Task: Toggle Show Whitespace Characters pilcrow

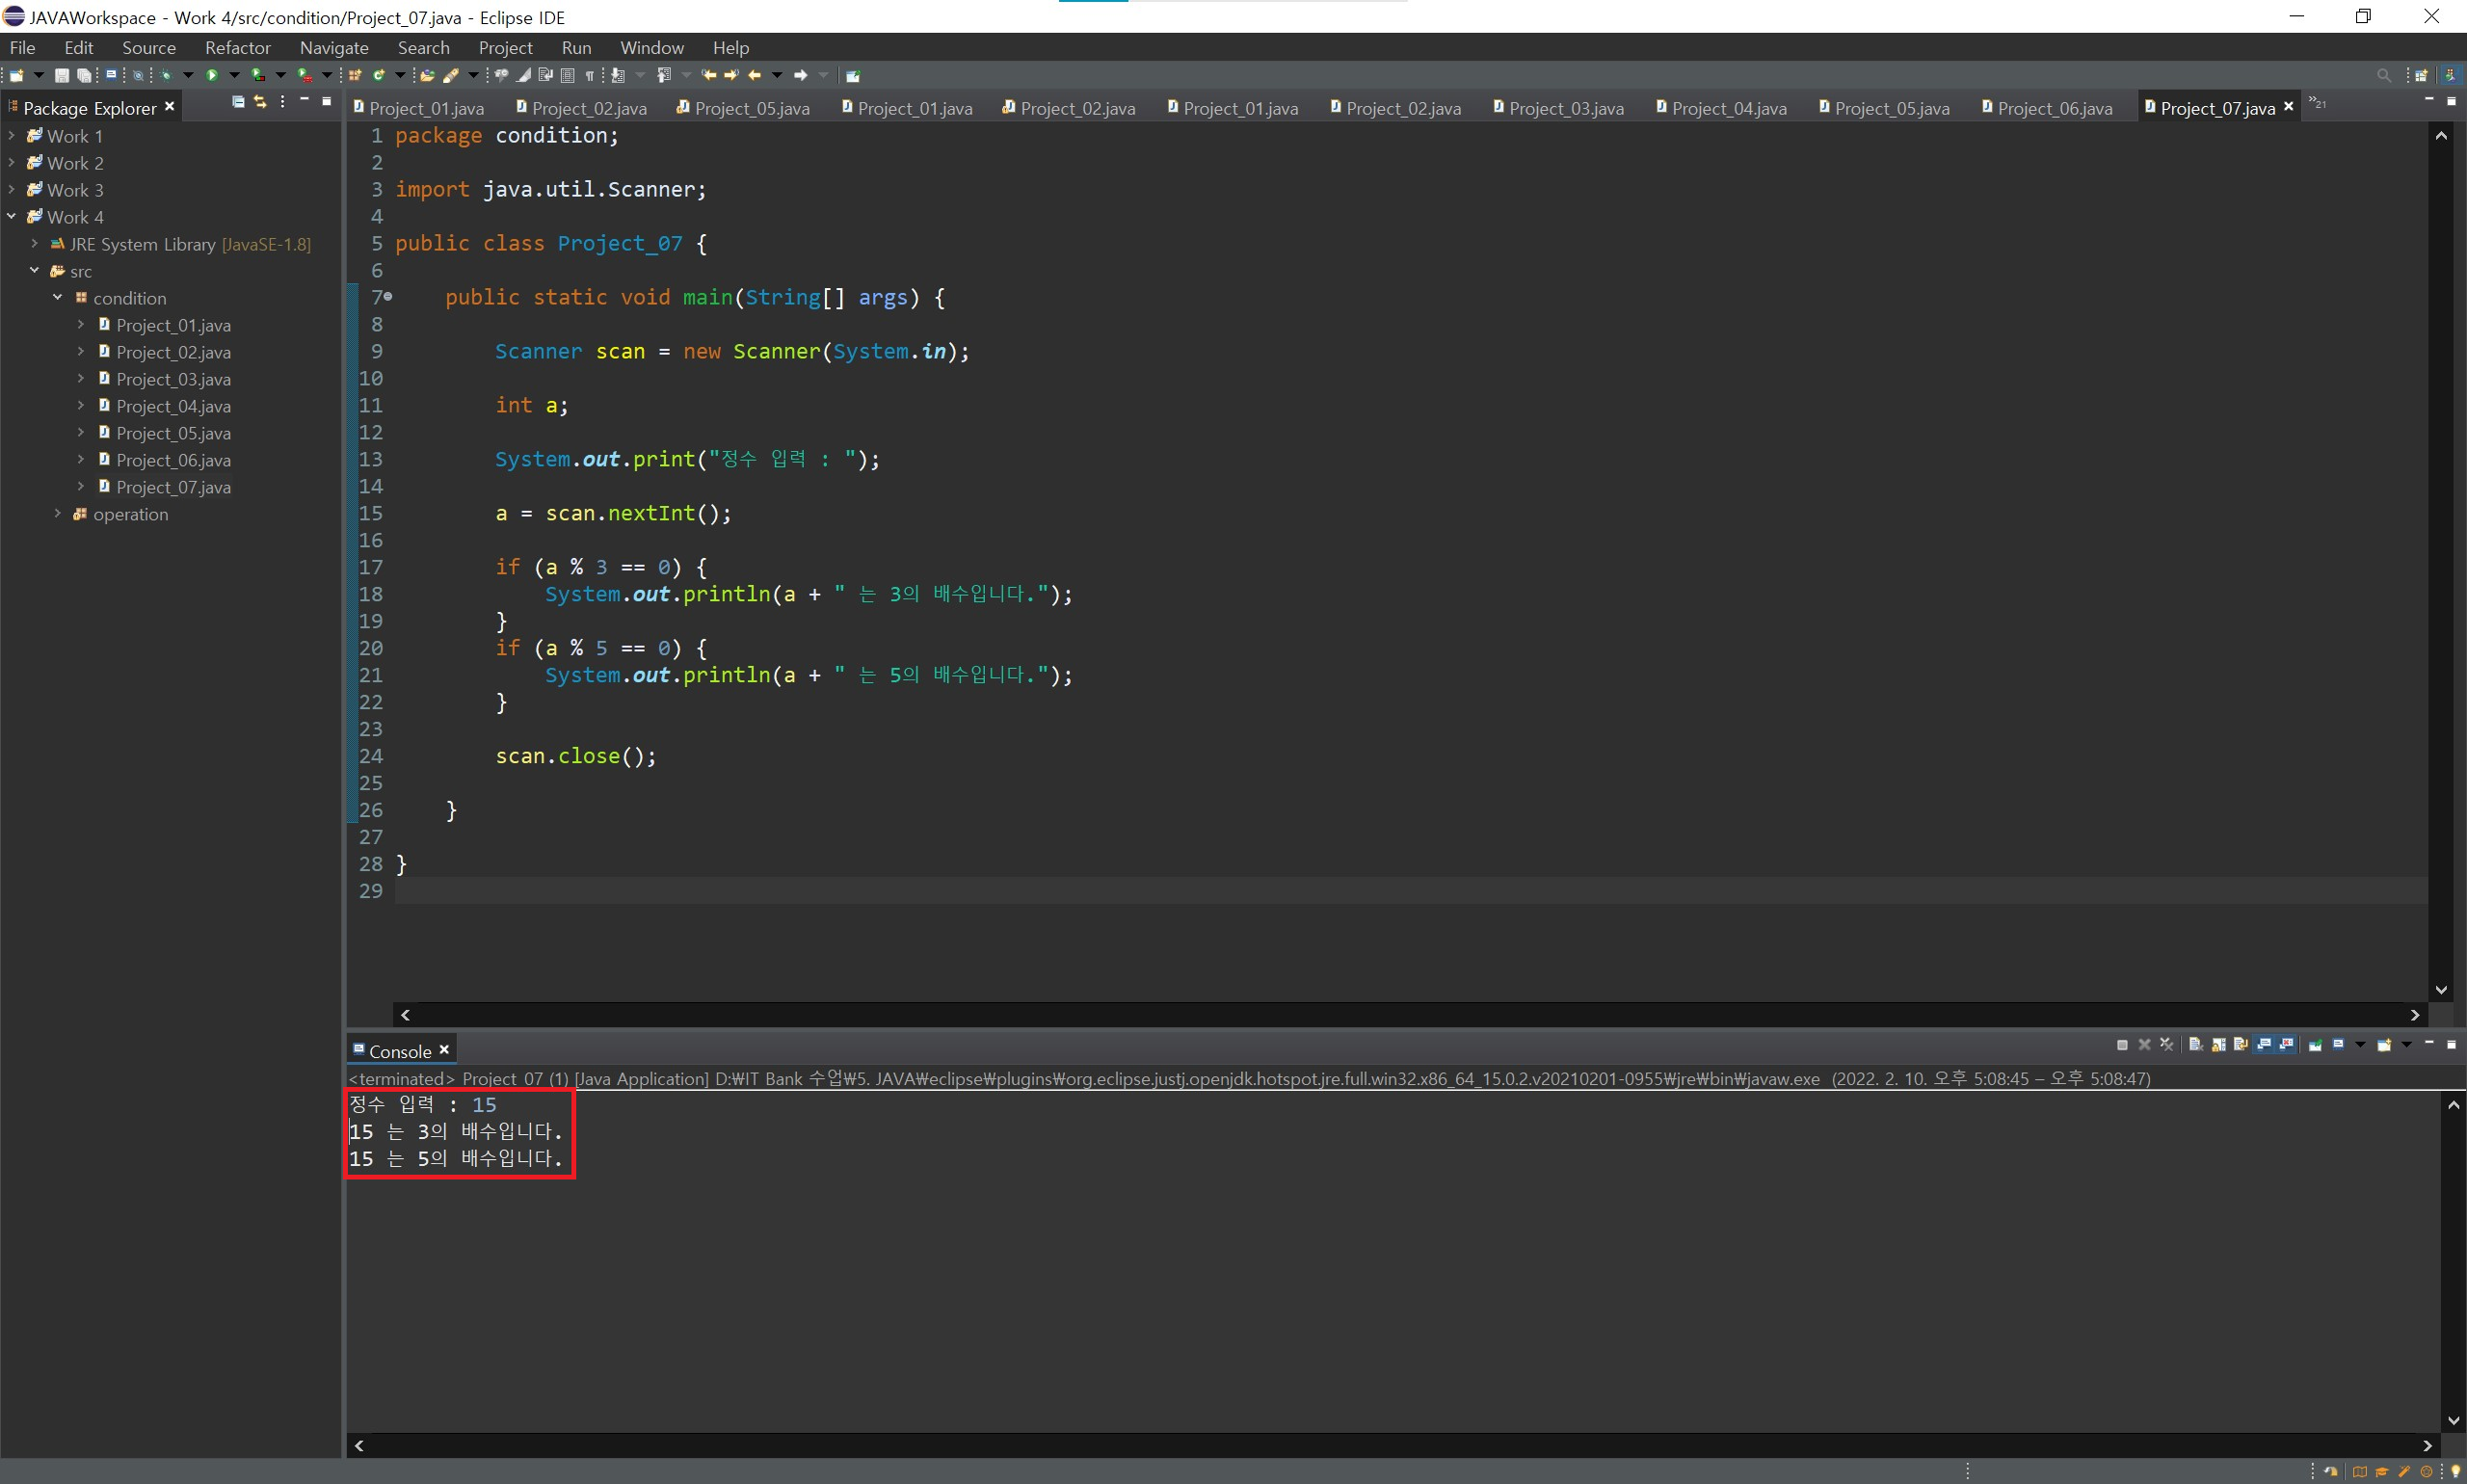Action: [x=590, y=75]
